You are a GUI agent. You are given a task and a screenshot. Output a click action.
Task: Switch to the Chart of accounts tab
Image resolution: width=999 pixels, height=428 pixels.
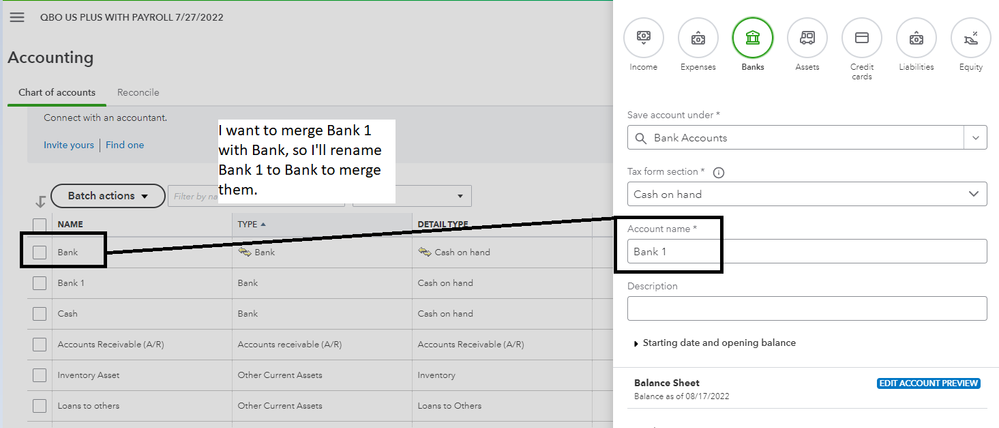pos(57,92)
